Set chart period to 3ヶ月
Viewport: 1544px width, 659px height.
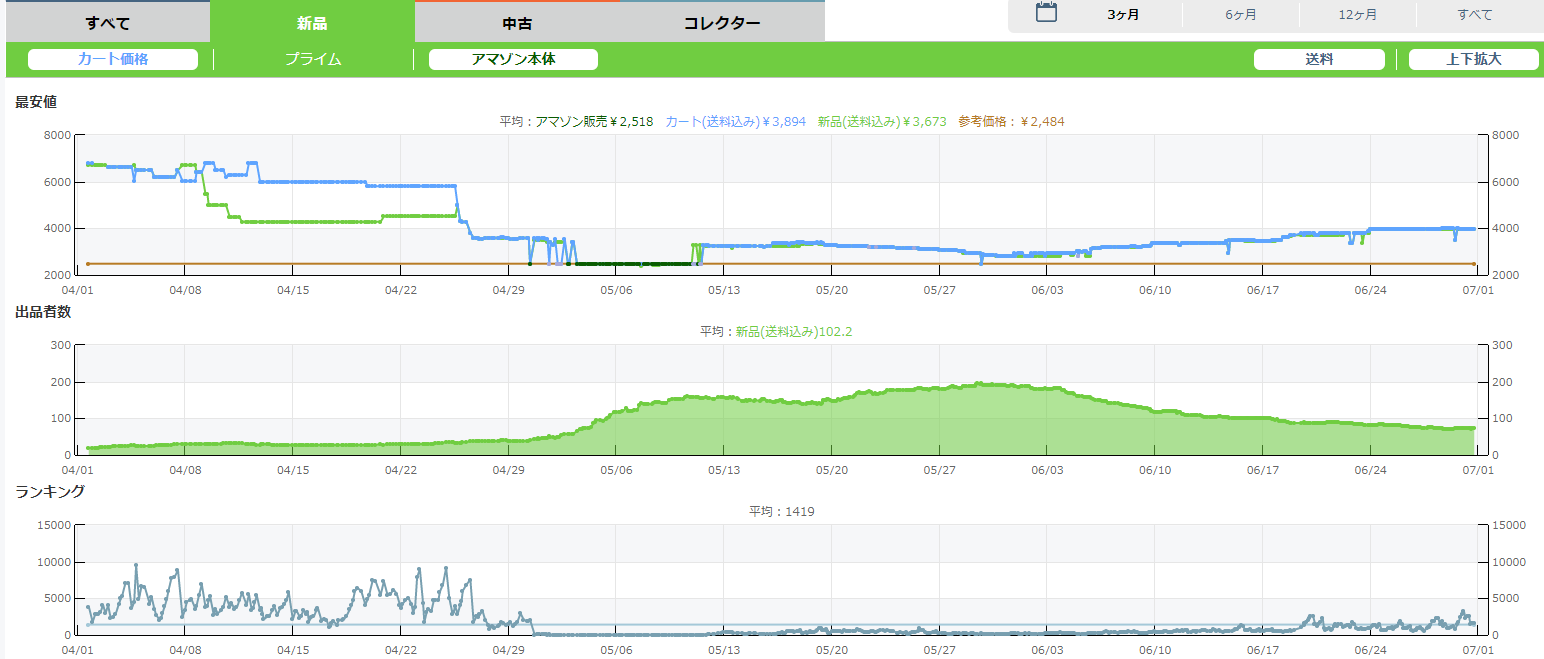[x=1123, y=15]
